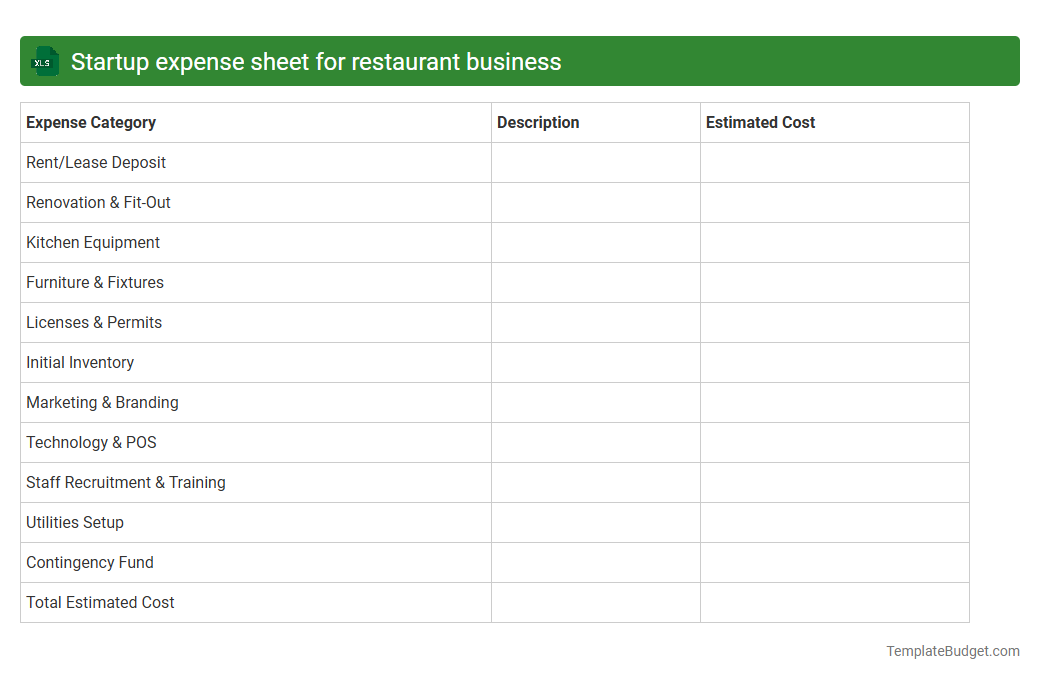Screen dimensions: 1040x680
Task: Select the Expense Category column header
Action: pyautogui.click(x=91, y=122)
